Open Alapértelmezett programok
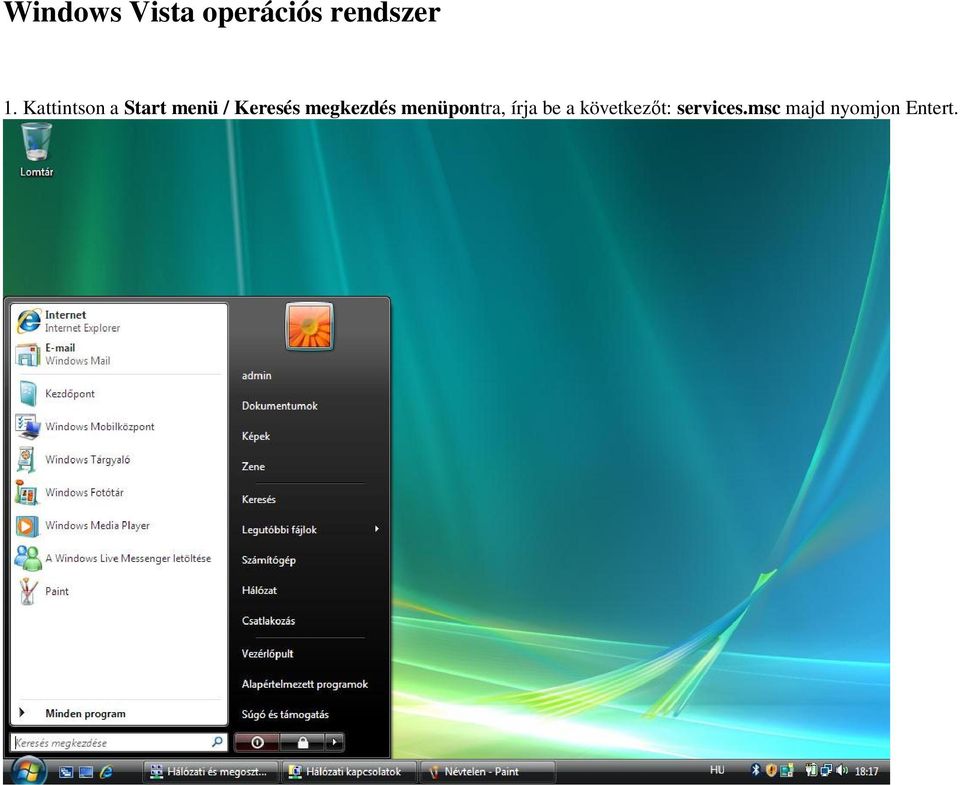Image resolution: width=960 pixels, height=785 pixels. point(305,685)
